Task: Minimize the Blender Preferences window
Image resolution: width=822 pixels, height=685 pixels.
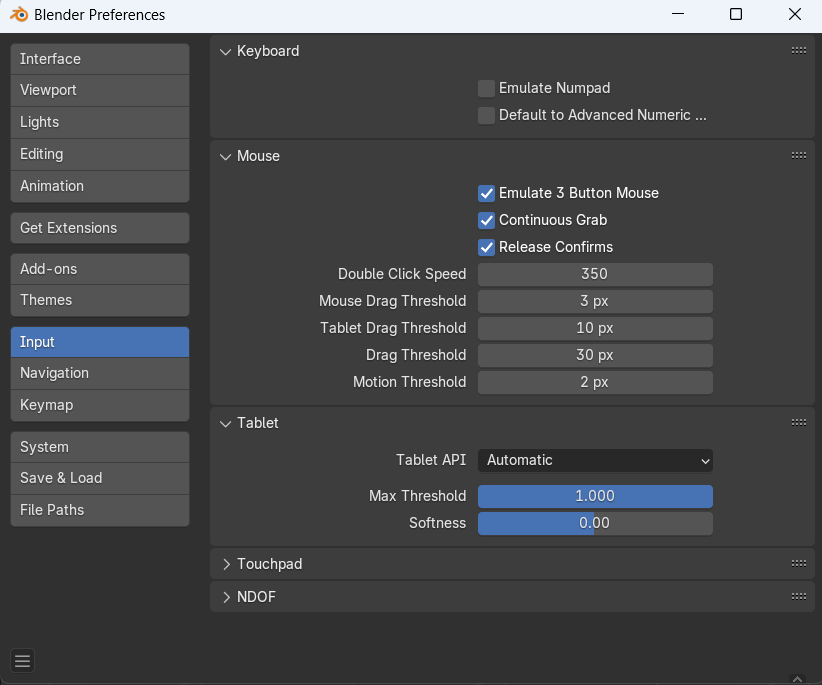Action: coord(678,14)
